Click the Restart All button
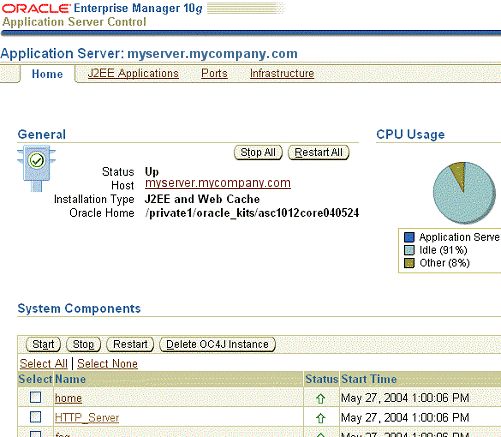This screenshot has width=501, height=437. pos(318,152)
